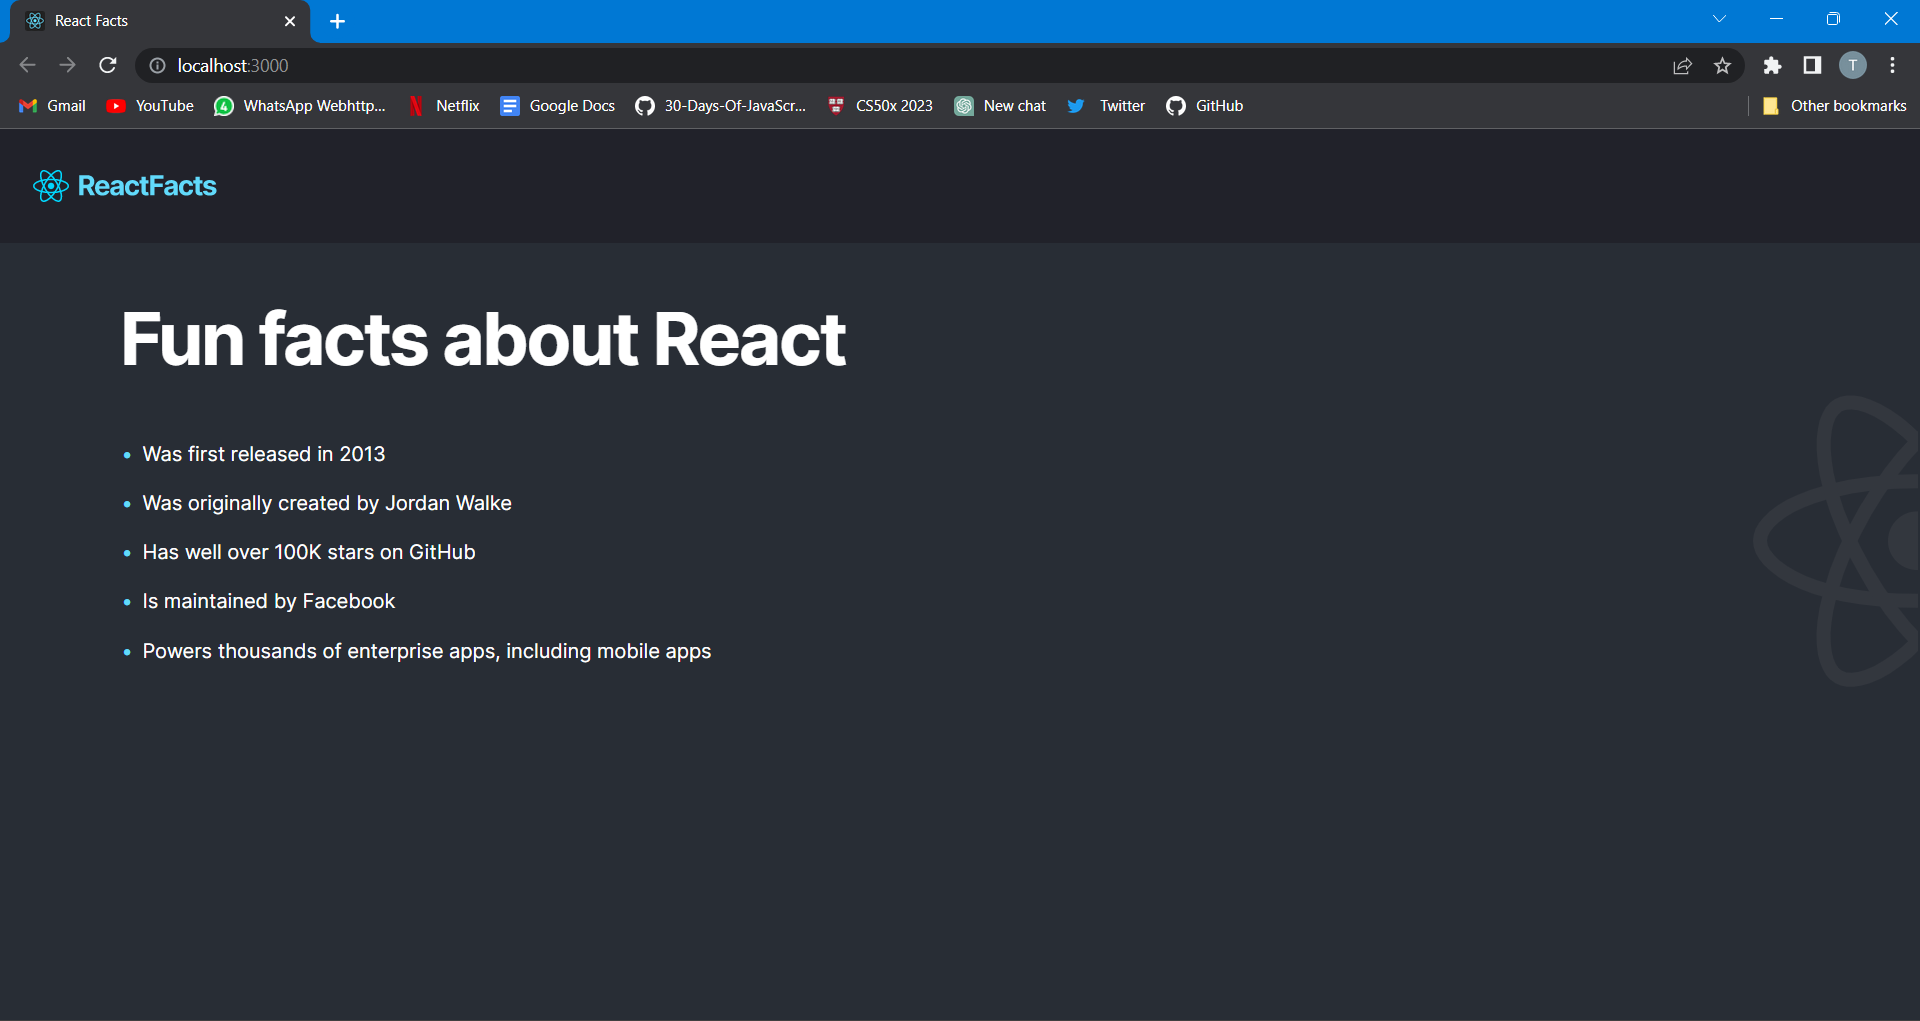Open the Google Docs bookmark
This screenshot has height=1021, width=1920.
click(x=557, y=105)
